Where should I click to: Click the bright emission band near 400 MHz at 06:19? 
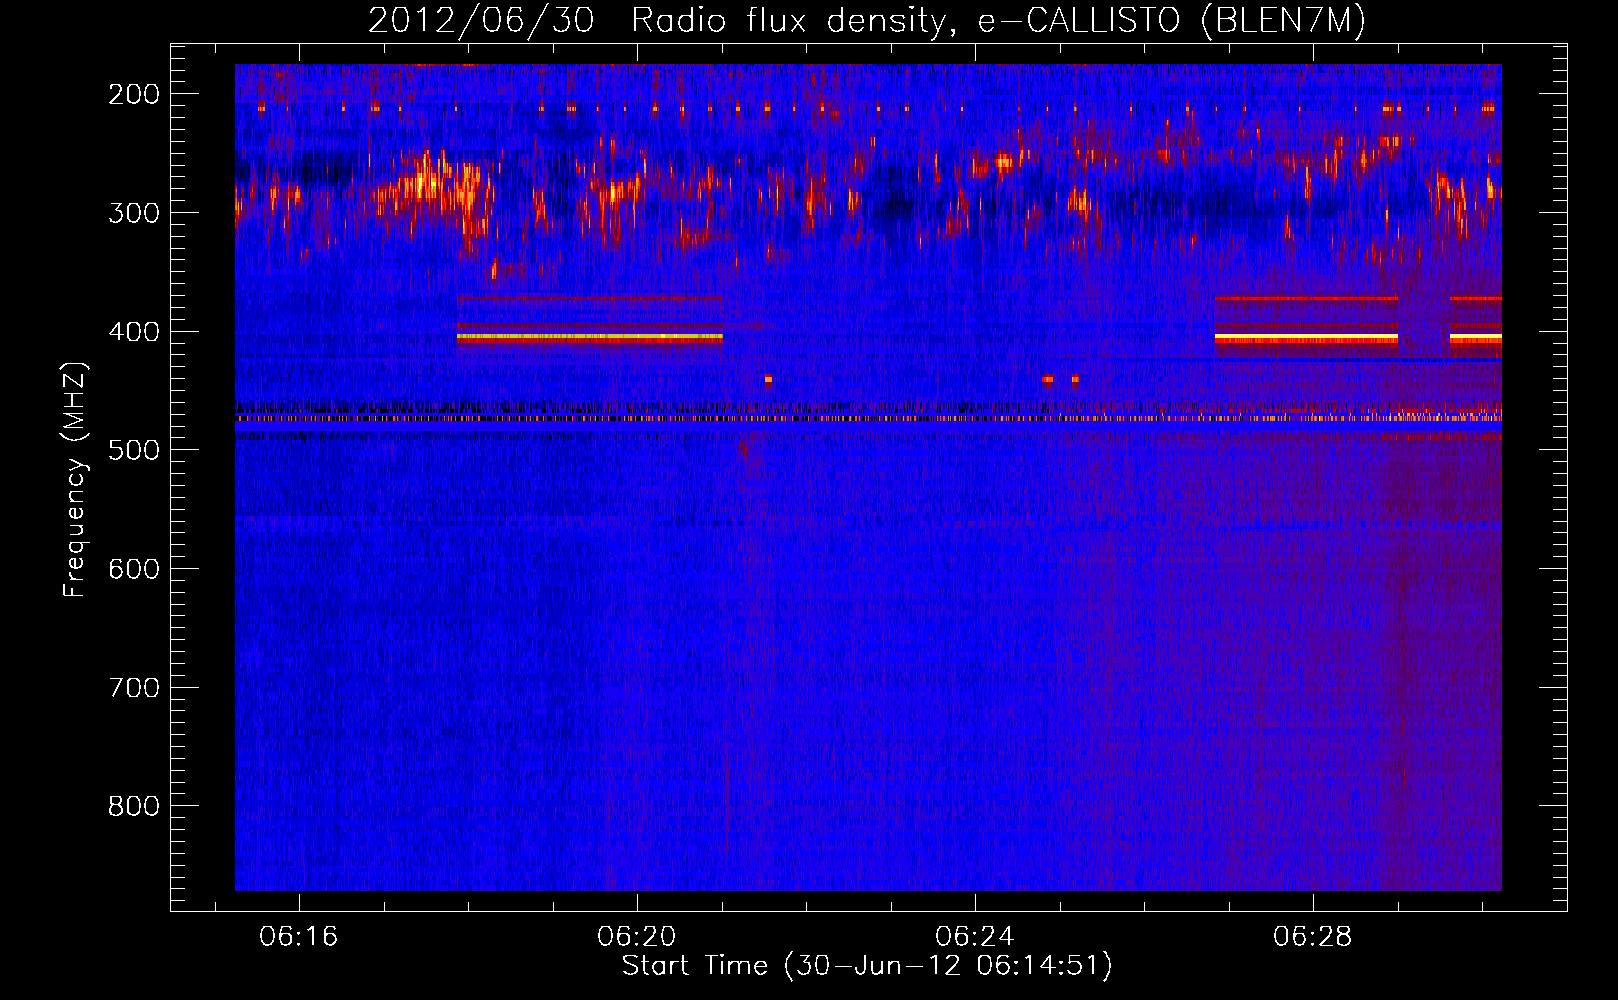(590, 338)
